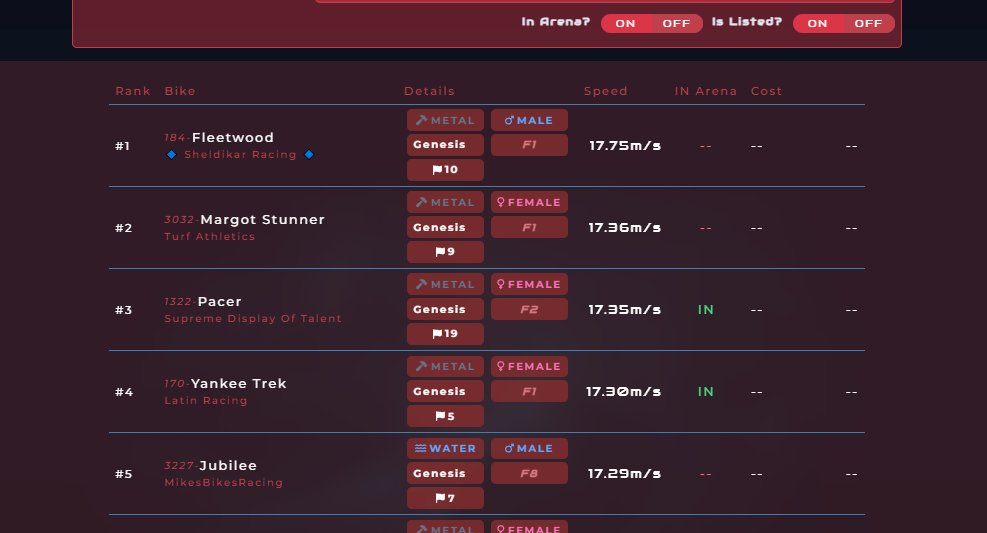Open Fleetwood bike link
Screen dimensions: 987x533
click(232, 137)
